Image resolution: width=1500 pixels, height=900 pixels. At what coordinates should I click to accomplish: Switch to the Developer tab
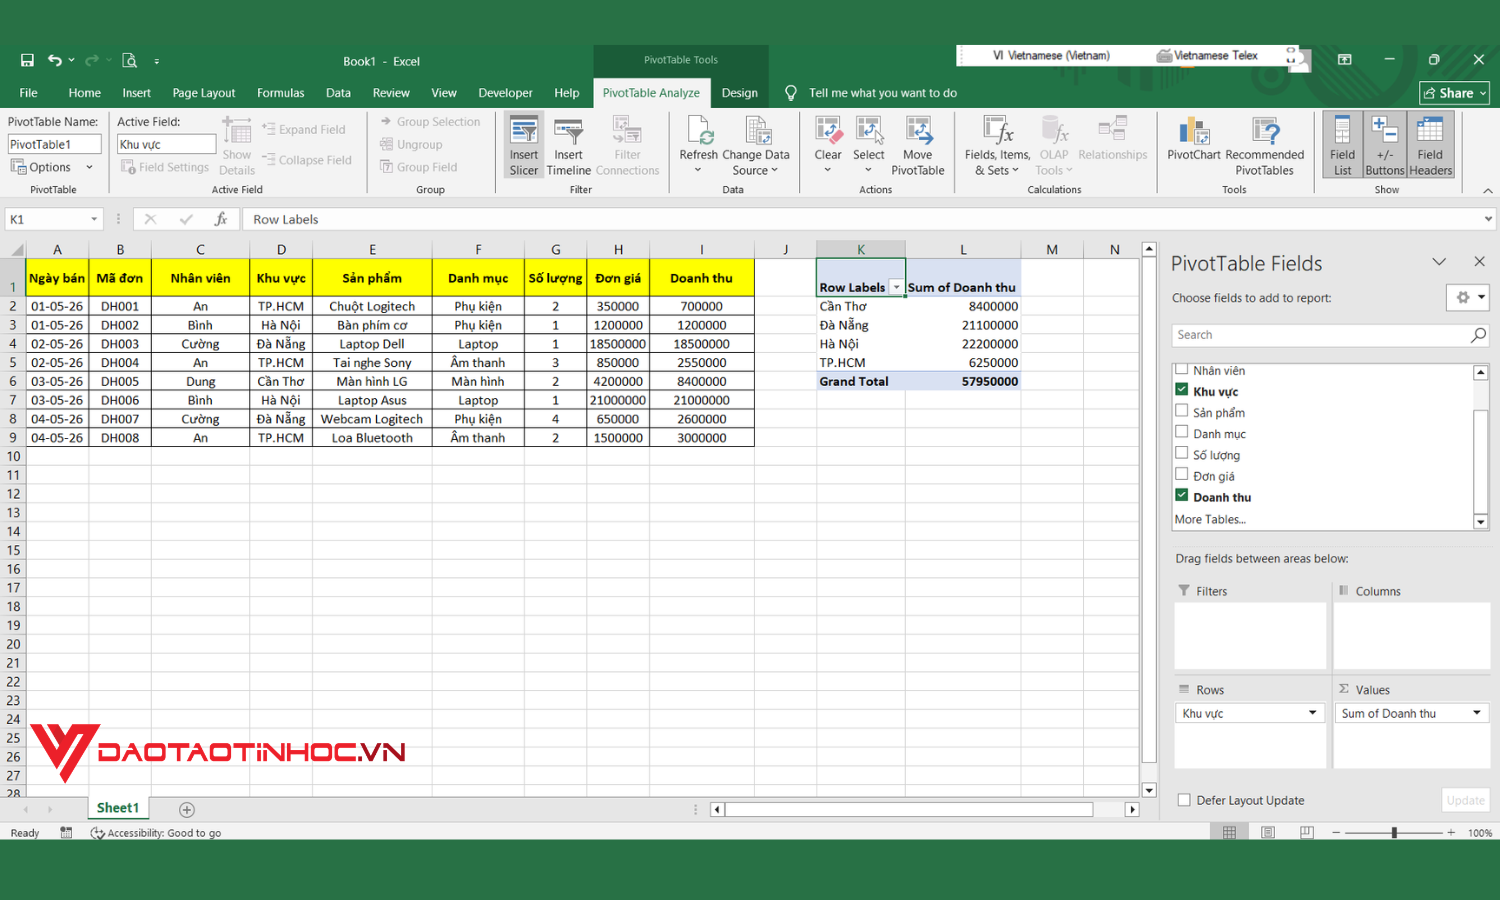click(505, 93)
